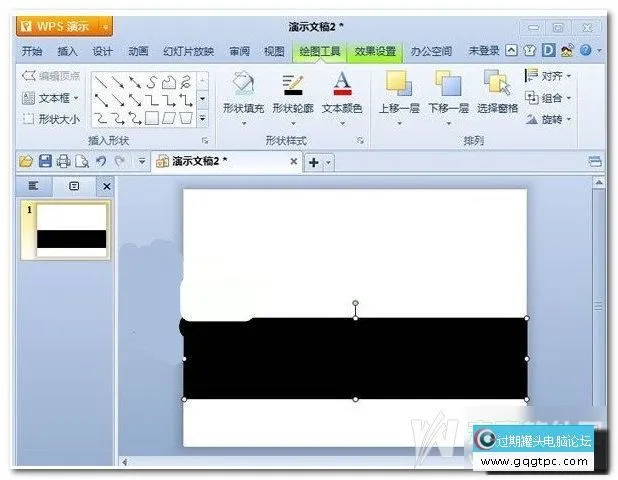Image resolution: width=618 pixels, height=480 pixels.
Task: Open the 下移一层 dropdown arrow
Action: [x=448, y=124]
